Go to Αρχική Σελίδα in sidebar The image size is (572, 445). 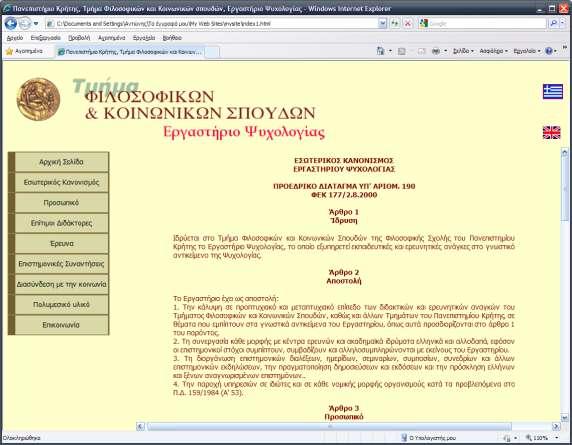point(61,162)
